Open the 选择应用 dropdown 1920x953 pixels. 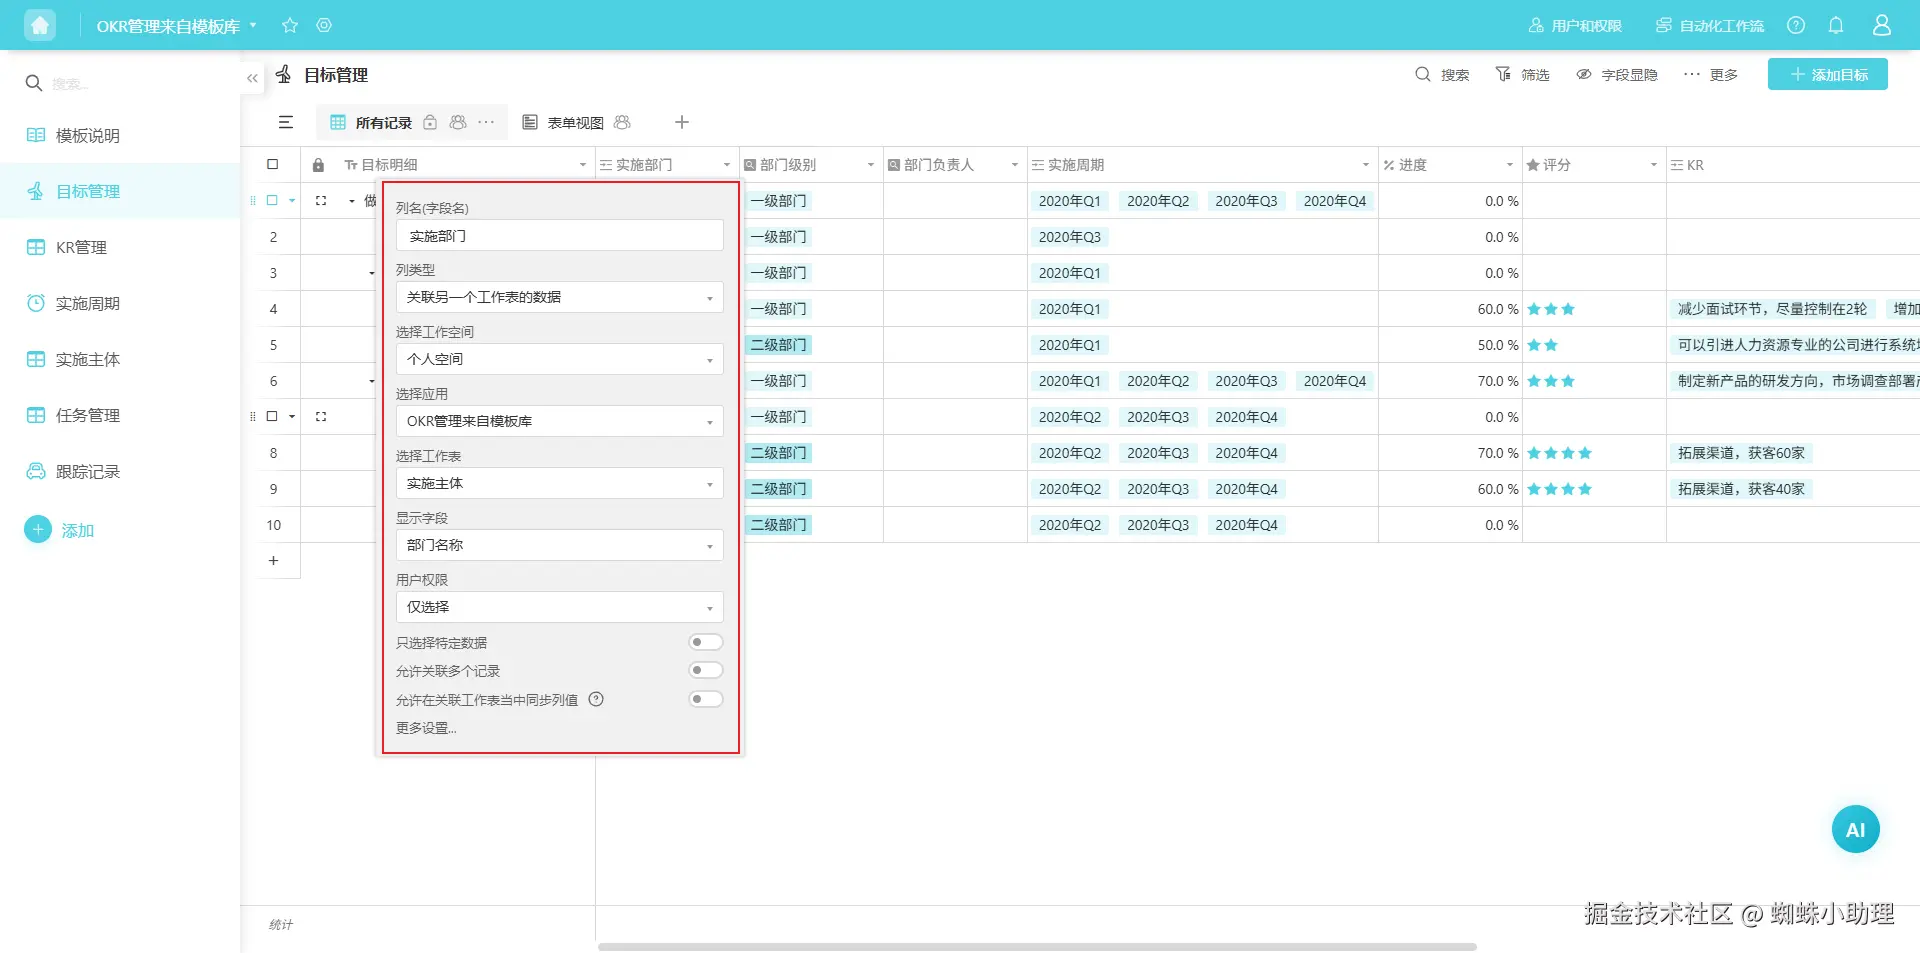click(x=560, y=421)
